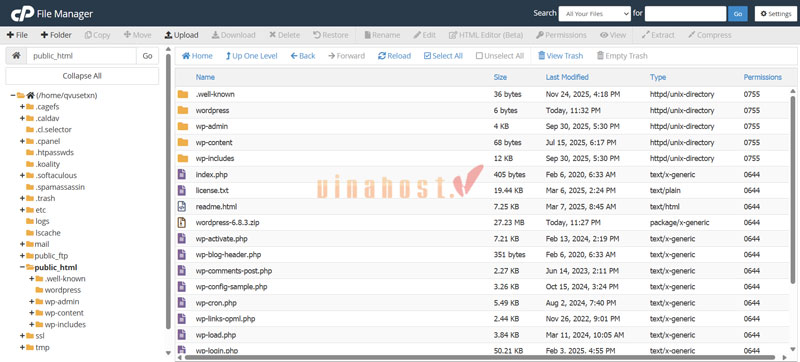The width and height of the screenshot is (800, 362).
Task: Click the wp-load.php file icon
Action: pos(182,334)
